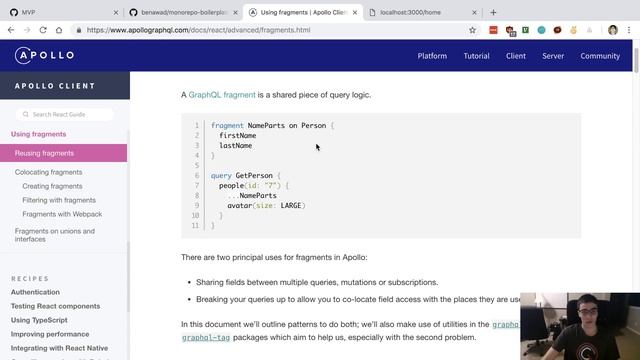Open the Platform menu in header
This screenshot has width=640, height=360.
[x=432, y=56]
